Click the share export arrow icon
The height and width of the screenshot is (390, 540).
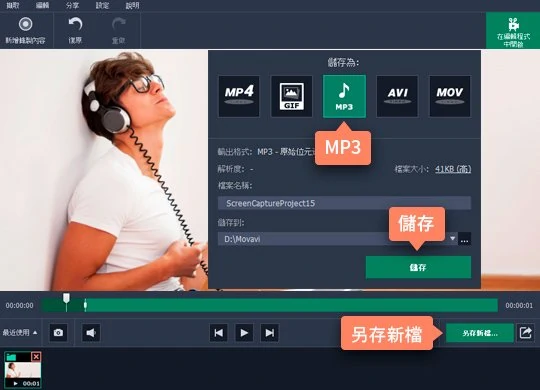coord(525,333)
